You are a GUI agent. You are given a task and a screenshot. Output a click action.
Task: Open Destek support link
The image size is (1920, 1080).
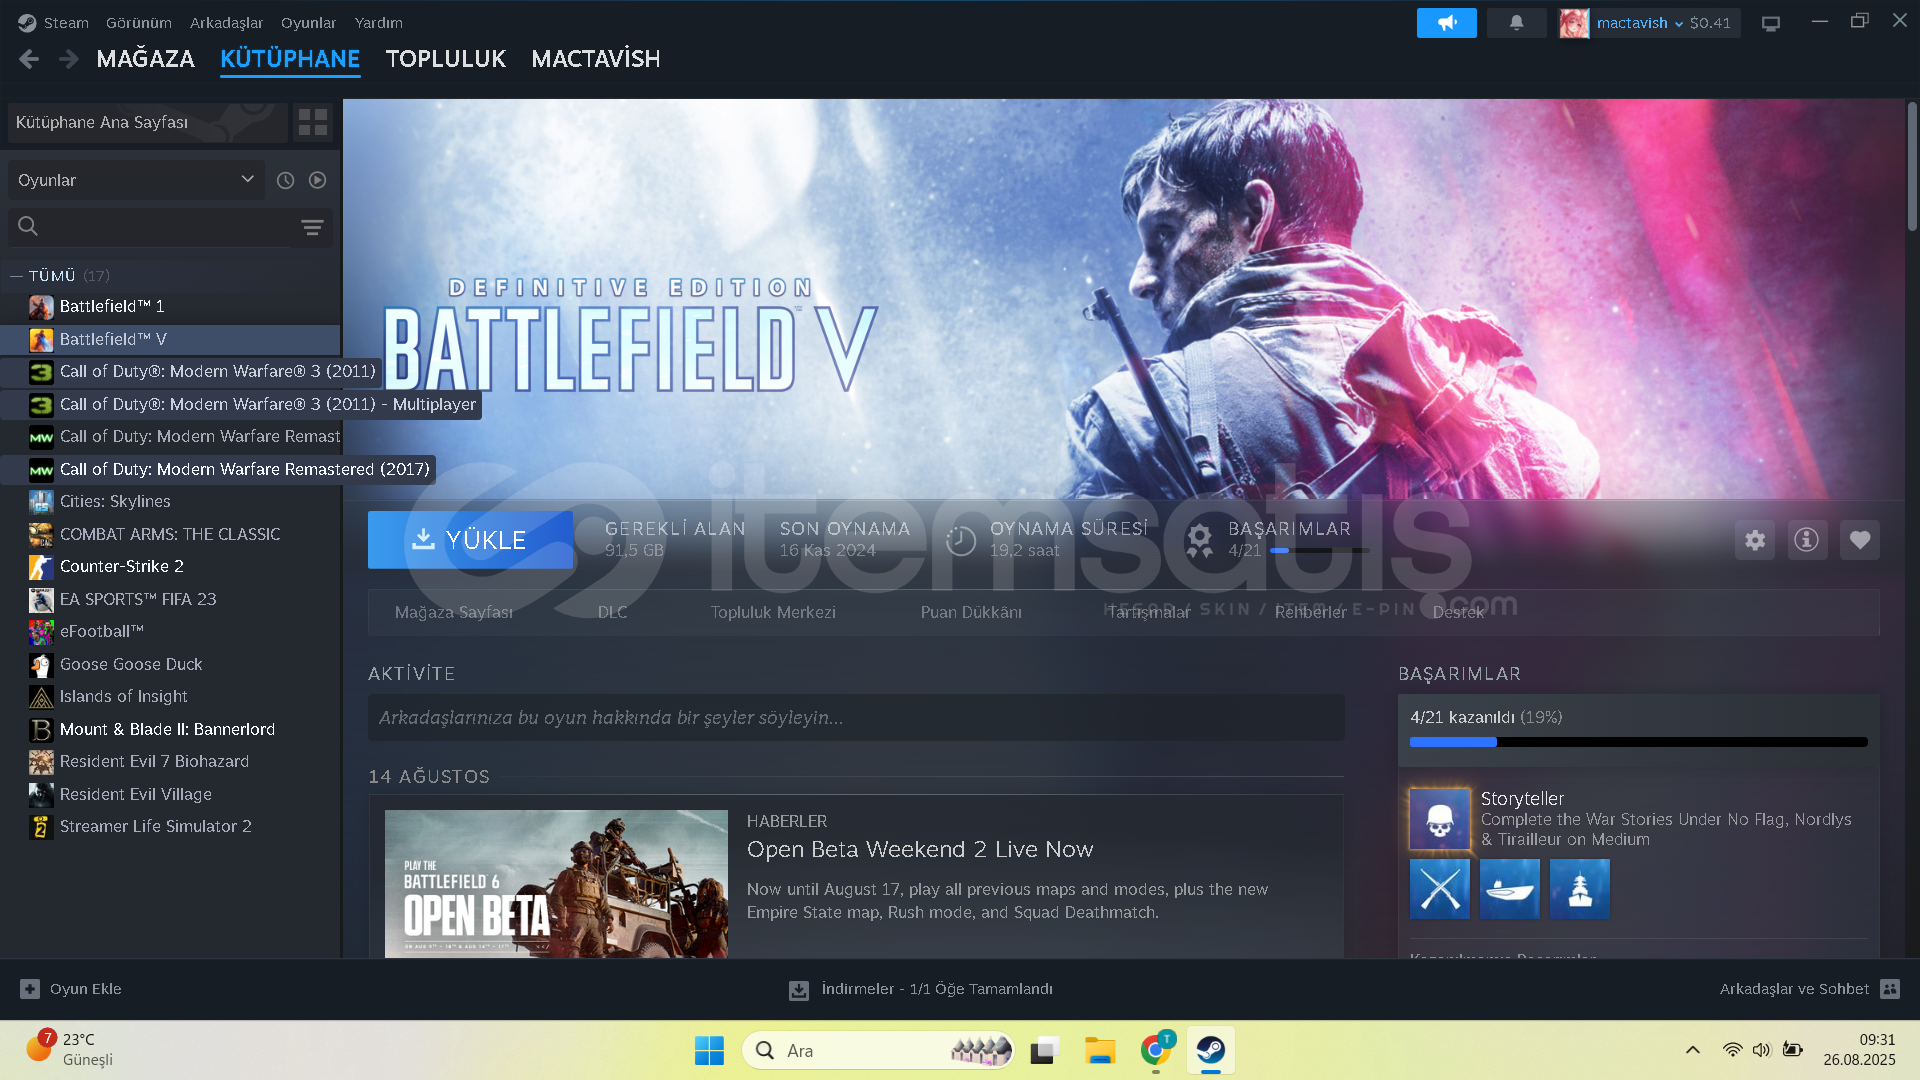[x=1458, y=612]
